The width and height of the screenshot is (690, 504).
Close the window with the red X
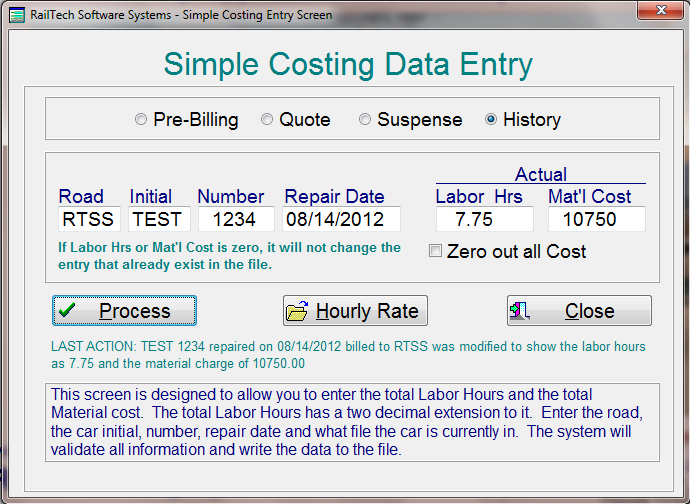pos(660,10)
